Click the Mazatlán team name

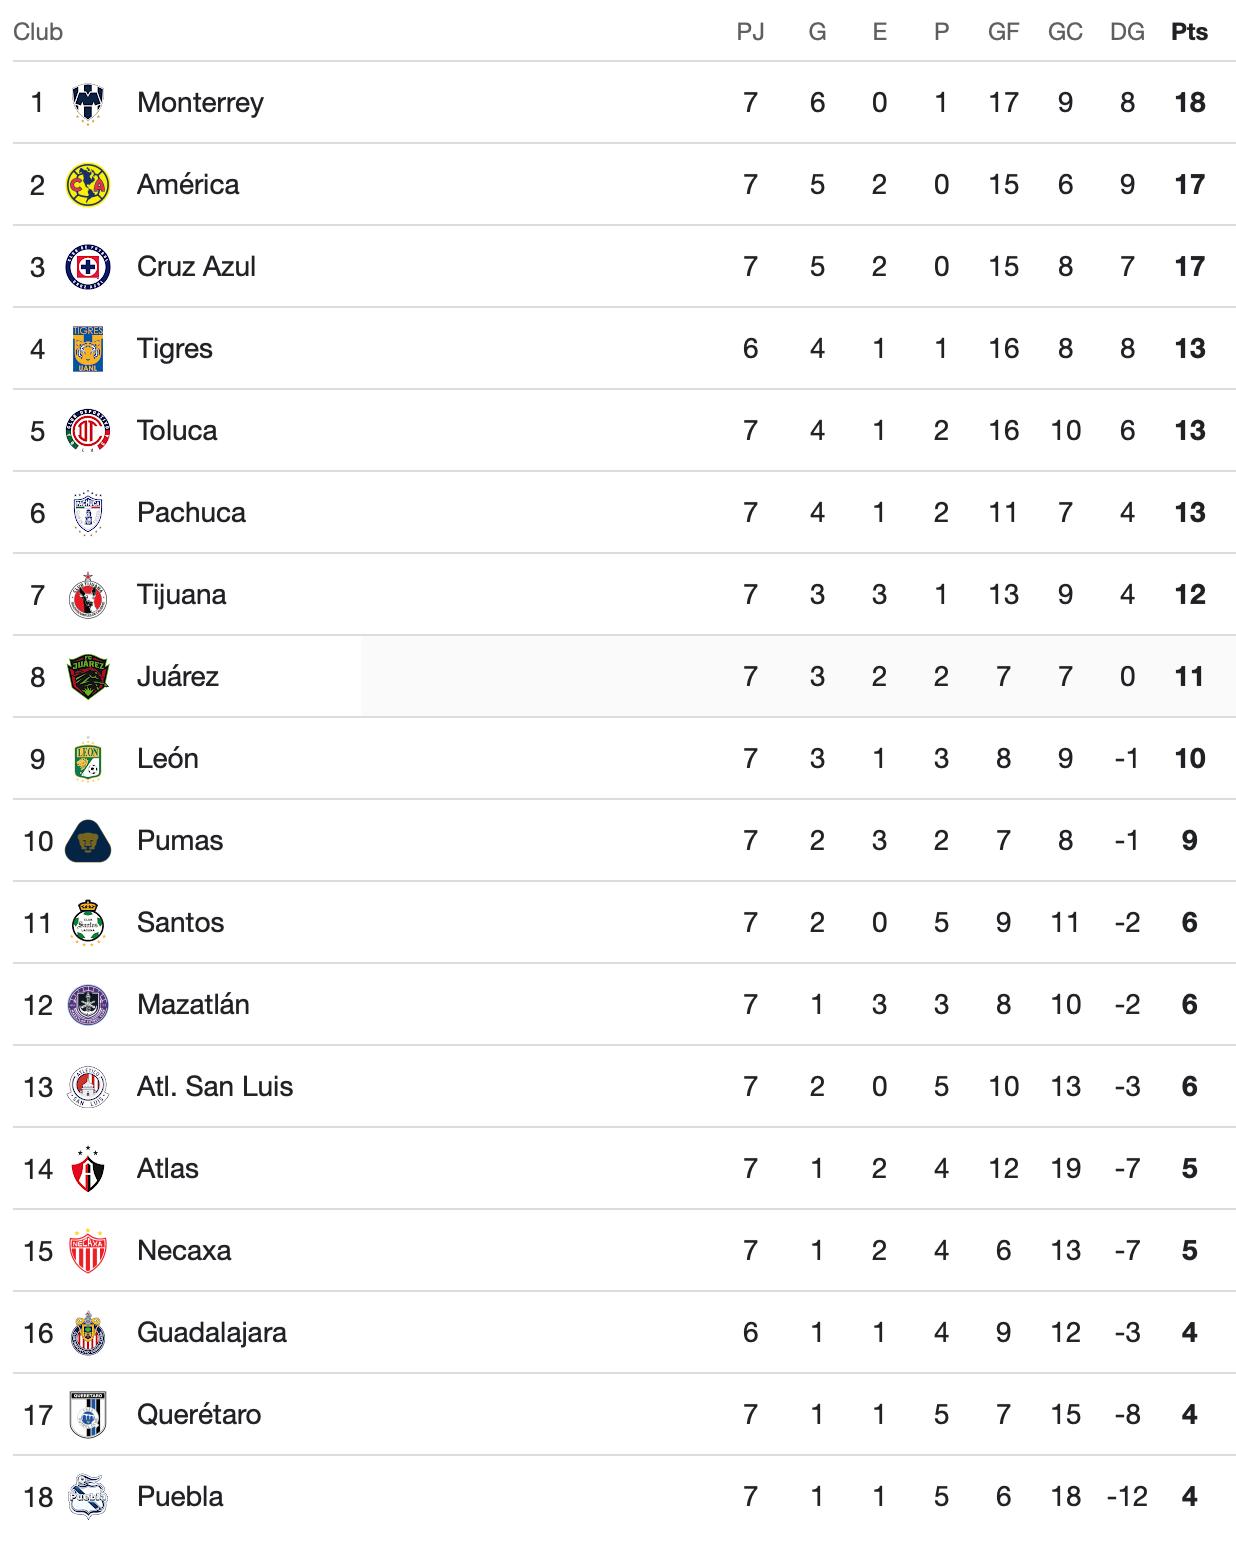pos(193,1005)
